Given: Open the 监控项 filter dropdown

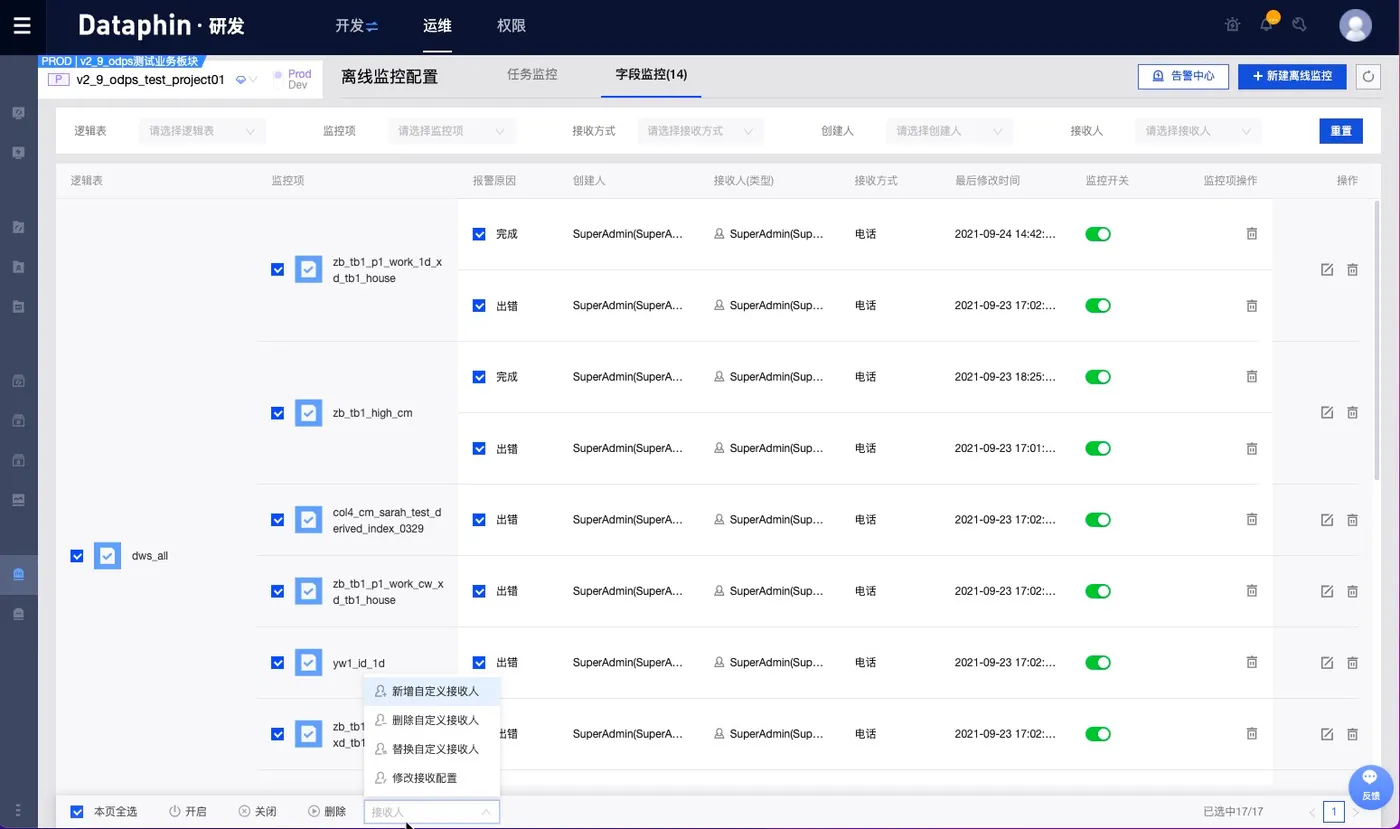Looking at the screenshot, I should 452,131.
